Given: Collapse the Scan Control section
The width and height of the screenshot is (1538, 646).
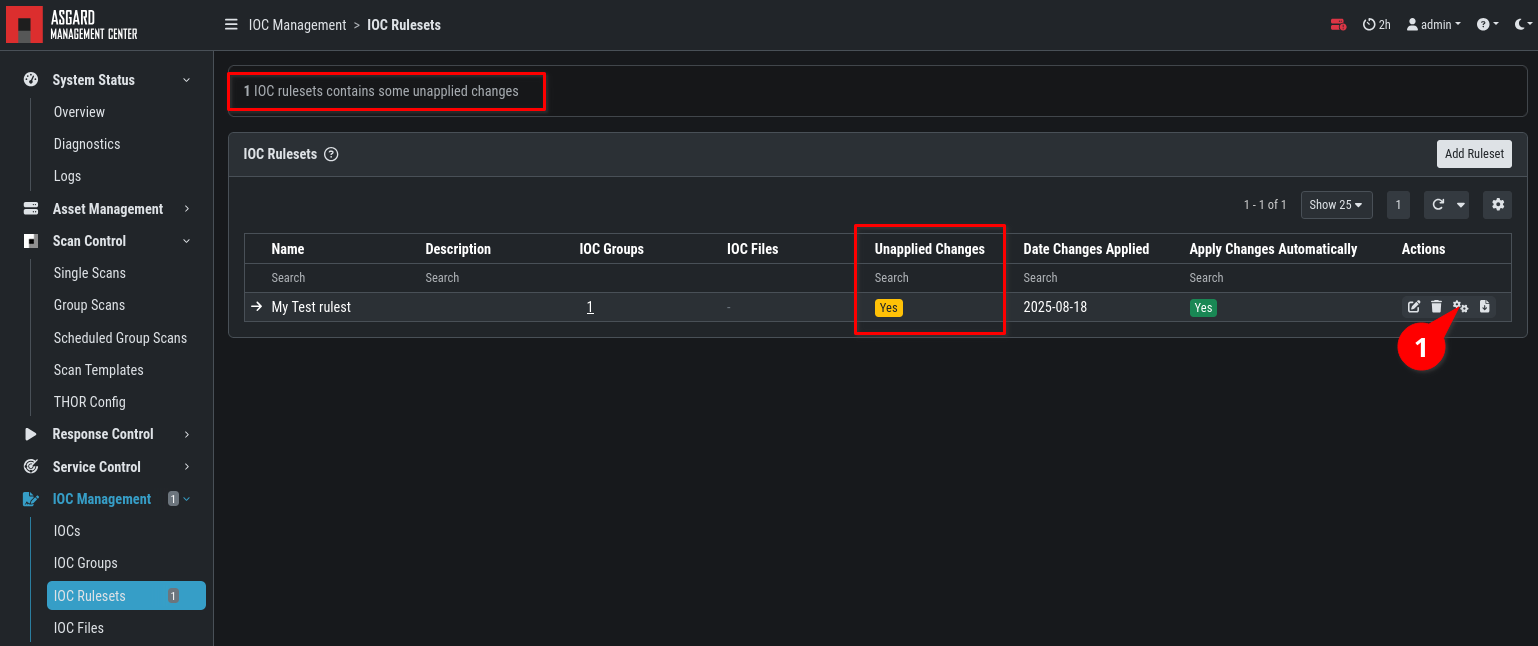Looking at the screenshot, I should point(107,241).
